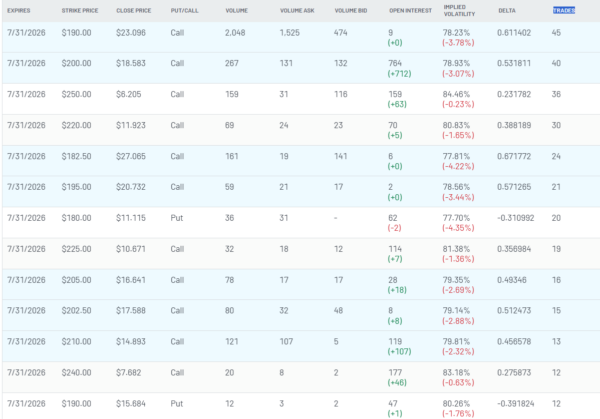Image resolution: width=600 pixels, height=419 pixels.
Task: Click the $250.00 strike Call row
Action: [x=301, y=99]
